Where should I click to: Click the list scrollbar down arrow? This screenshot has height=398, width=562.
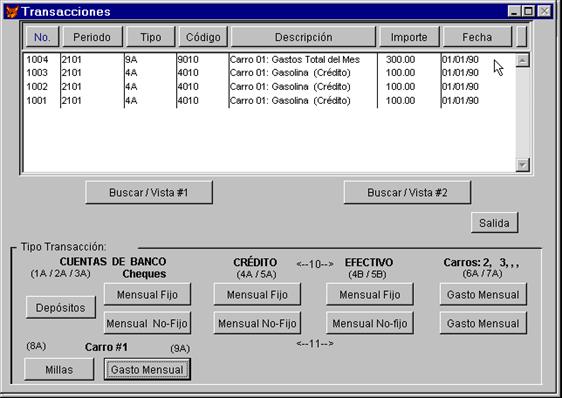coord(523,165)
